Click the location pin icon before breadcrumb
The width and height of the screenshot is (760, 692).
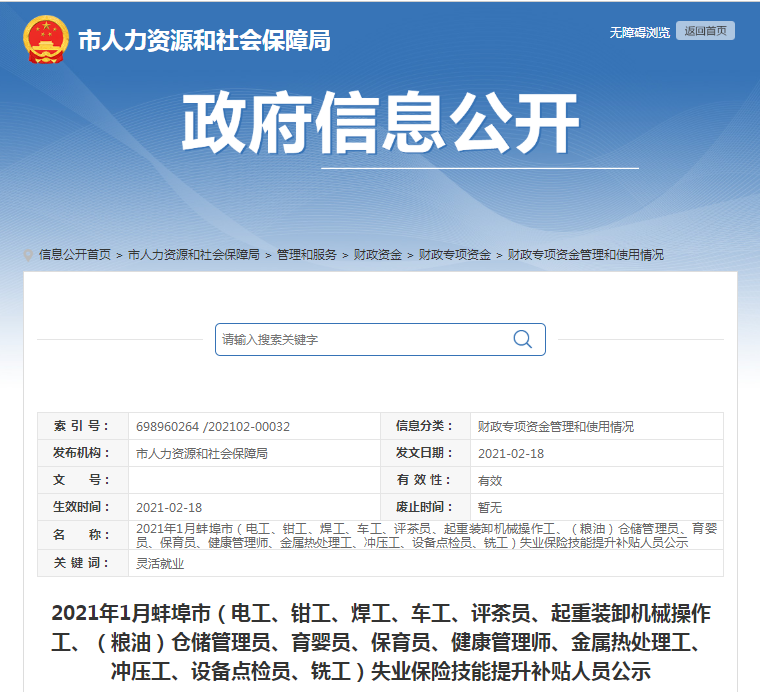[x=29, y=255]
